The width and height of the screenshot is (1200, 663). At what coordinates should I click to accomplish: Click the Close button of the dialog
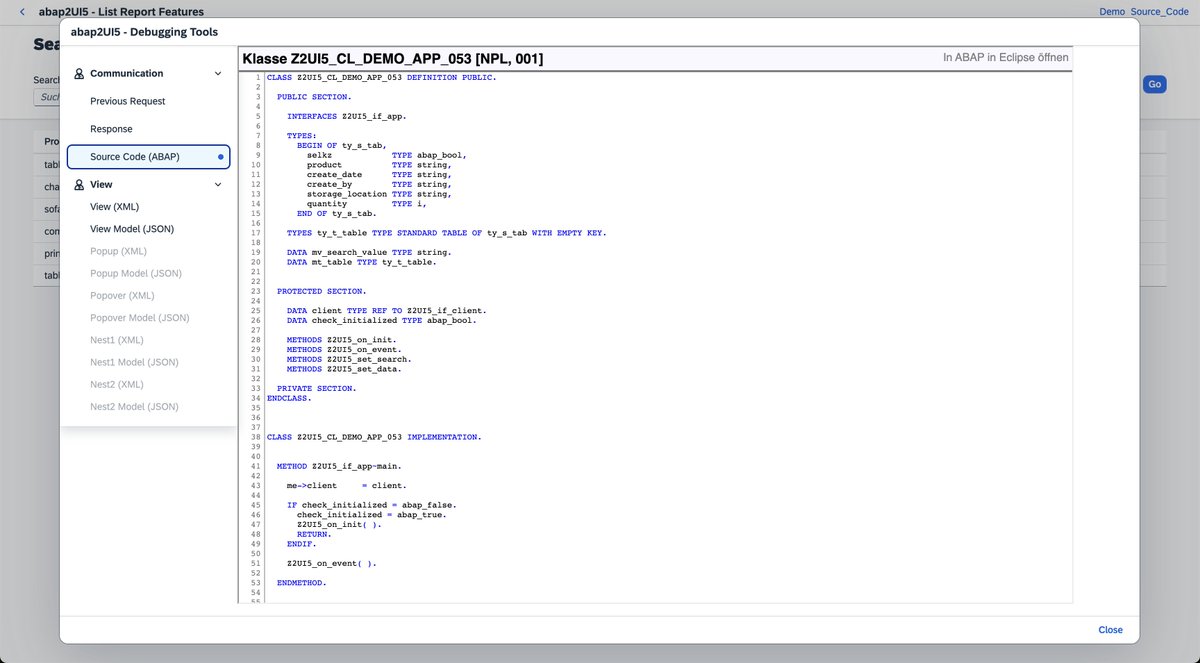(1110, 630)
